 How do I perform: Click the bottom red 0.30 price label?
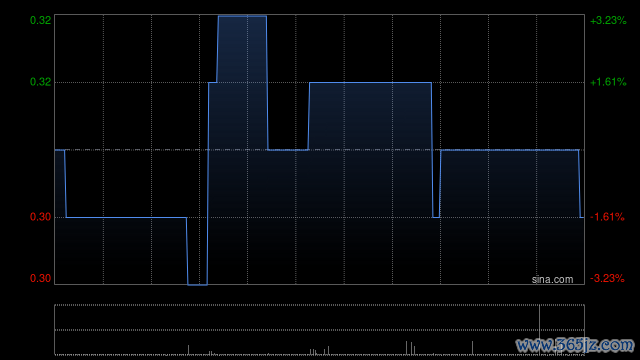click(40, 278)
